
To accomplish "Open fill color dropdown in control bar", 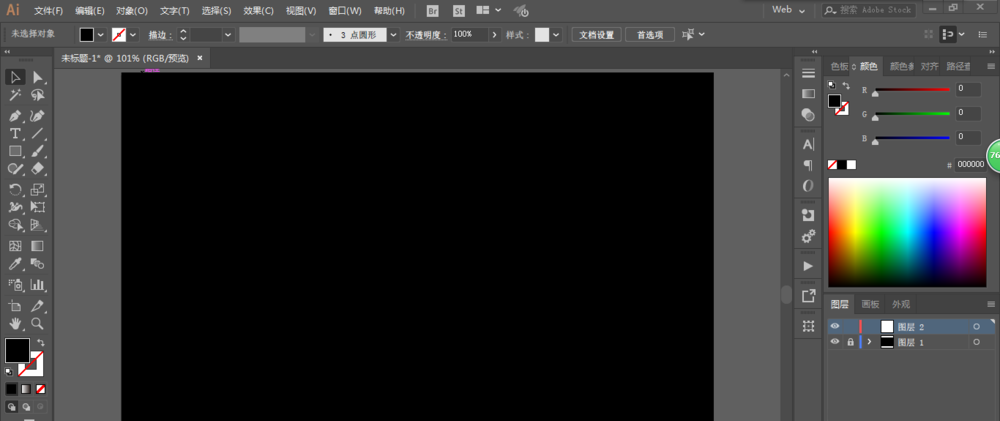I will [101, 34].
